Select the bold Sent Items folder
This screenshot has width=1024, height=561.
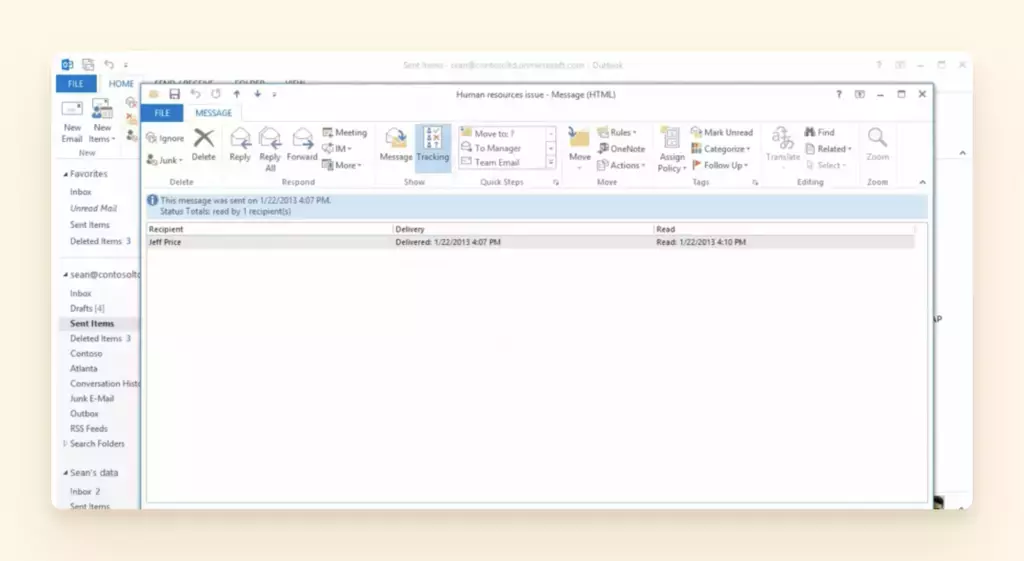[92, 323]
